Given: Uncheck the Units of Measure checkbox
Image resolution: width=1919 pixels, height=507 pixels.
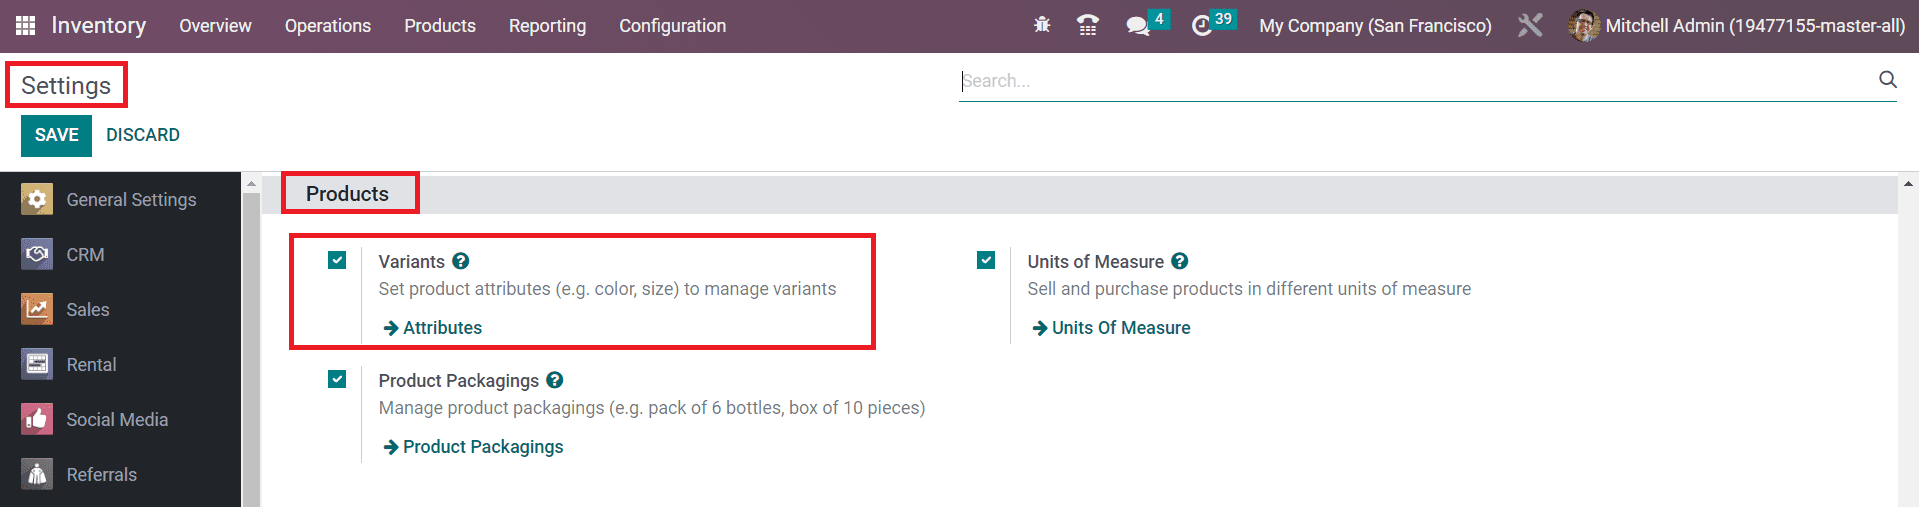Looking at the screenshot, I should tap(986, 260).
